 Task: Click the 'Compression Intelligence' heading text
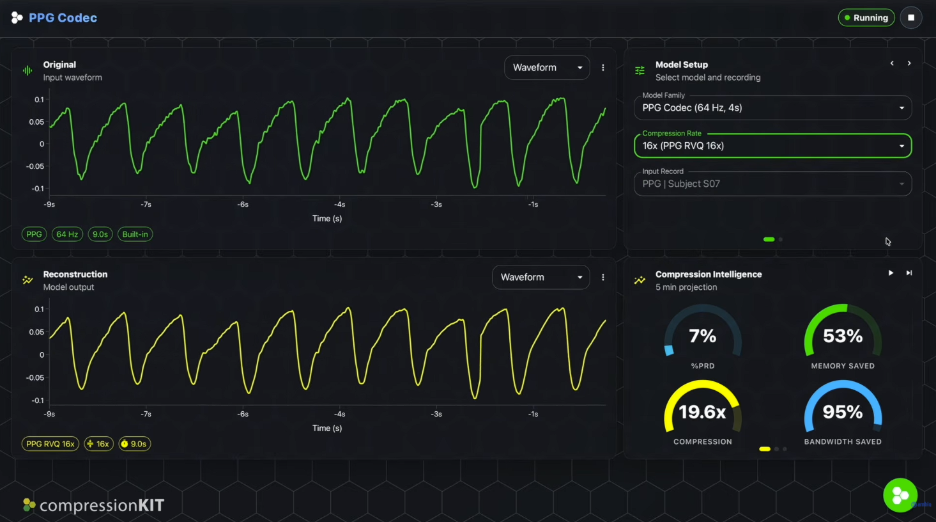click(x=709, y=274)
